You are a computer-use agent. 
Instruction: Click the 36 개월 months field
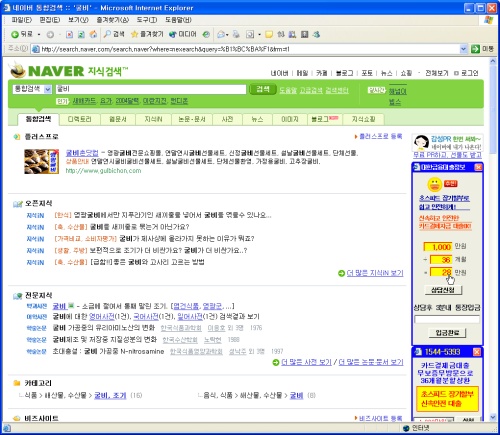(441, 260)
